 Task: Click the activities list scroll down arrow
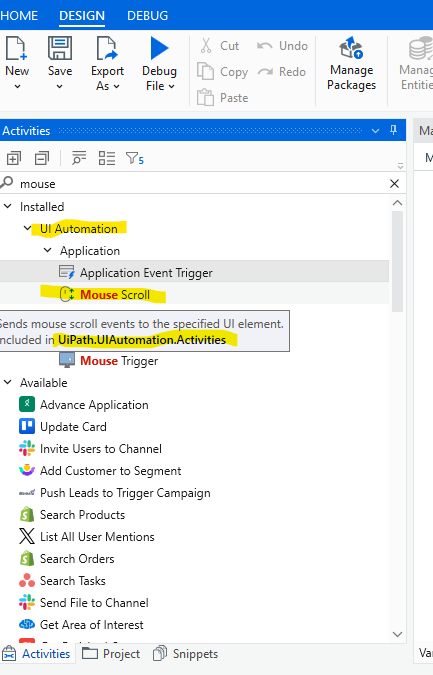397,634
